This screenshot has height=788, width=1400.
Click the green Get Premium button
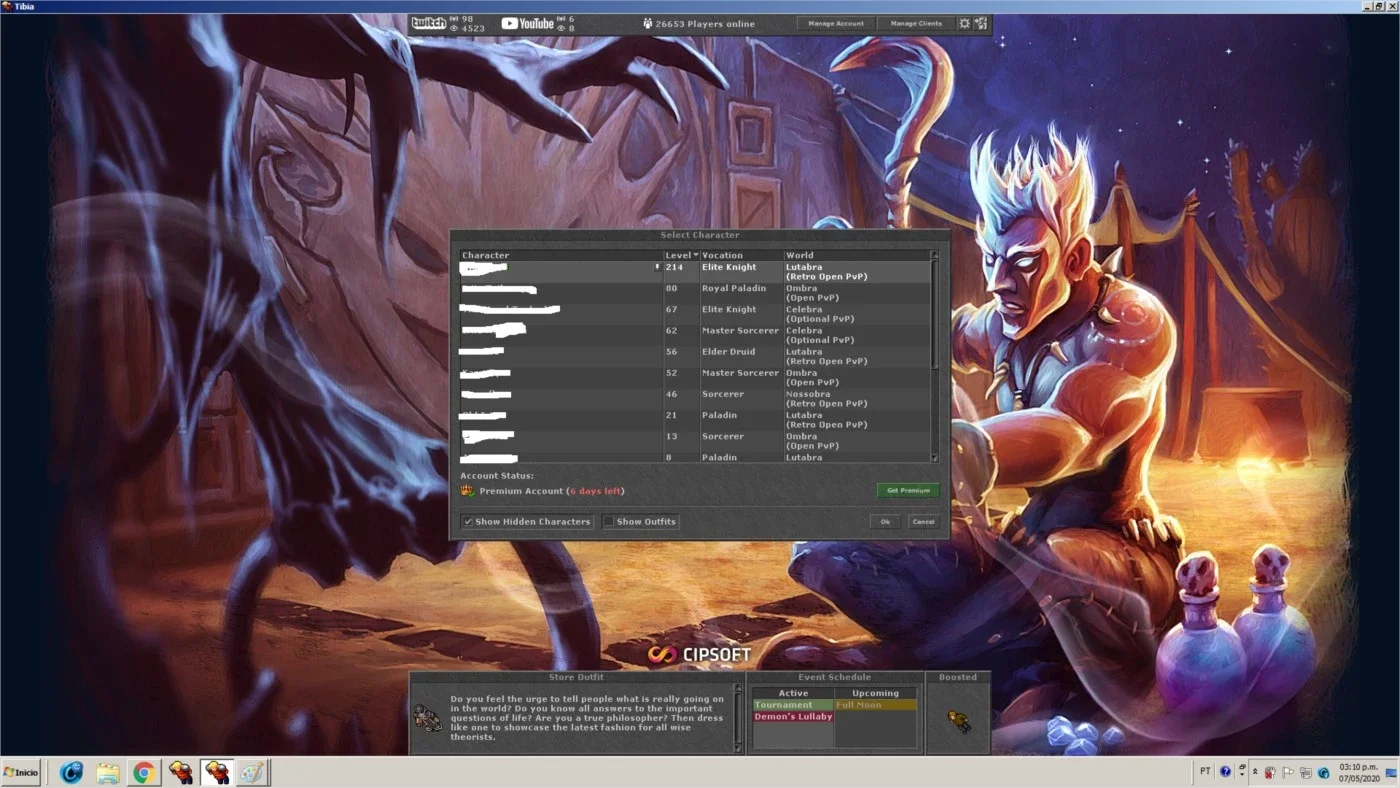908,490
